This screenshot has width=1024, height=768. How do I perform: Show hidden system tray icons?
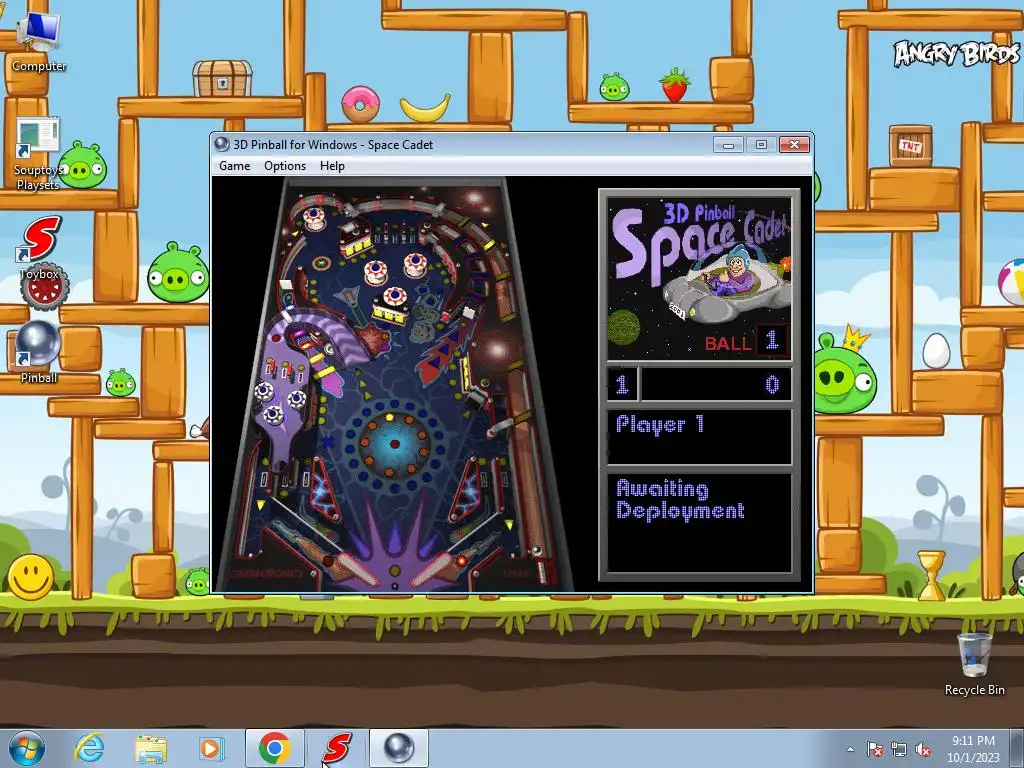coord(850,749)
